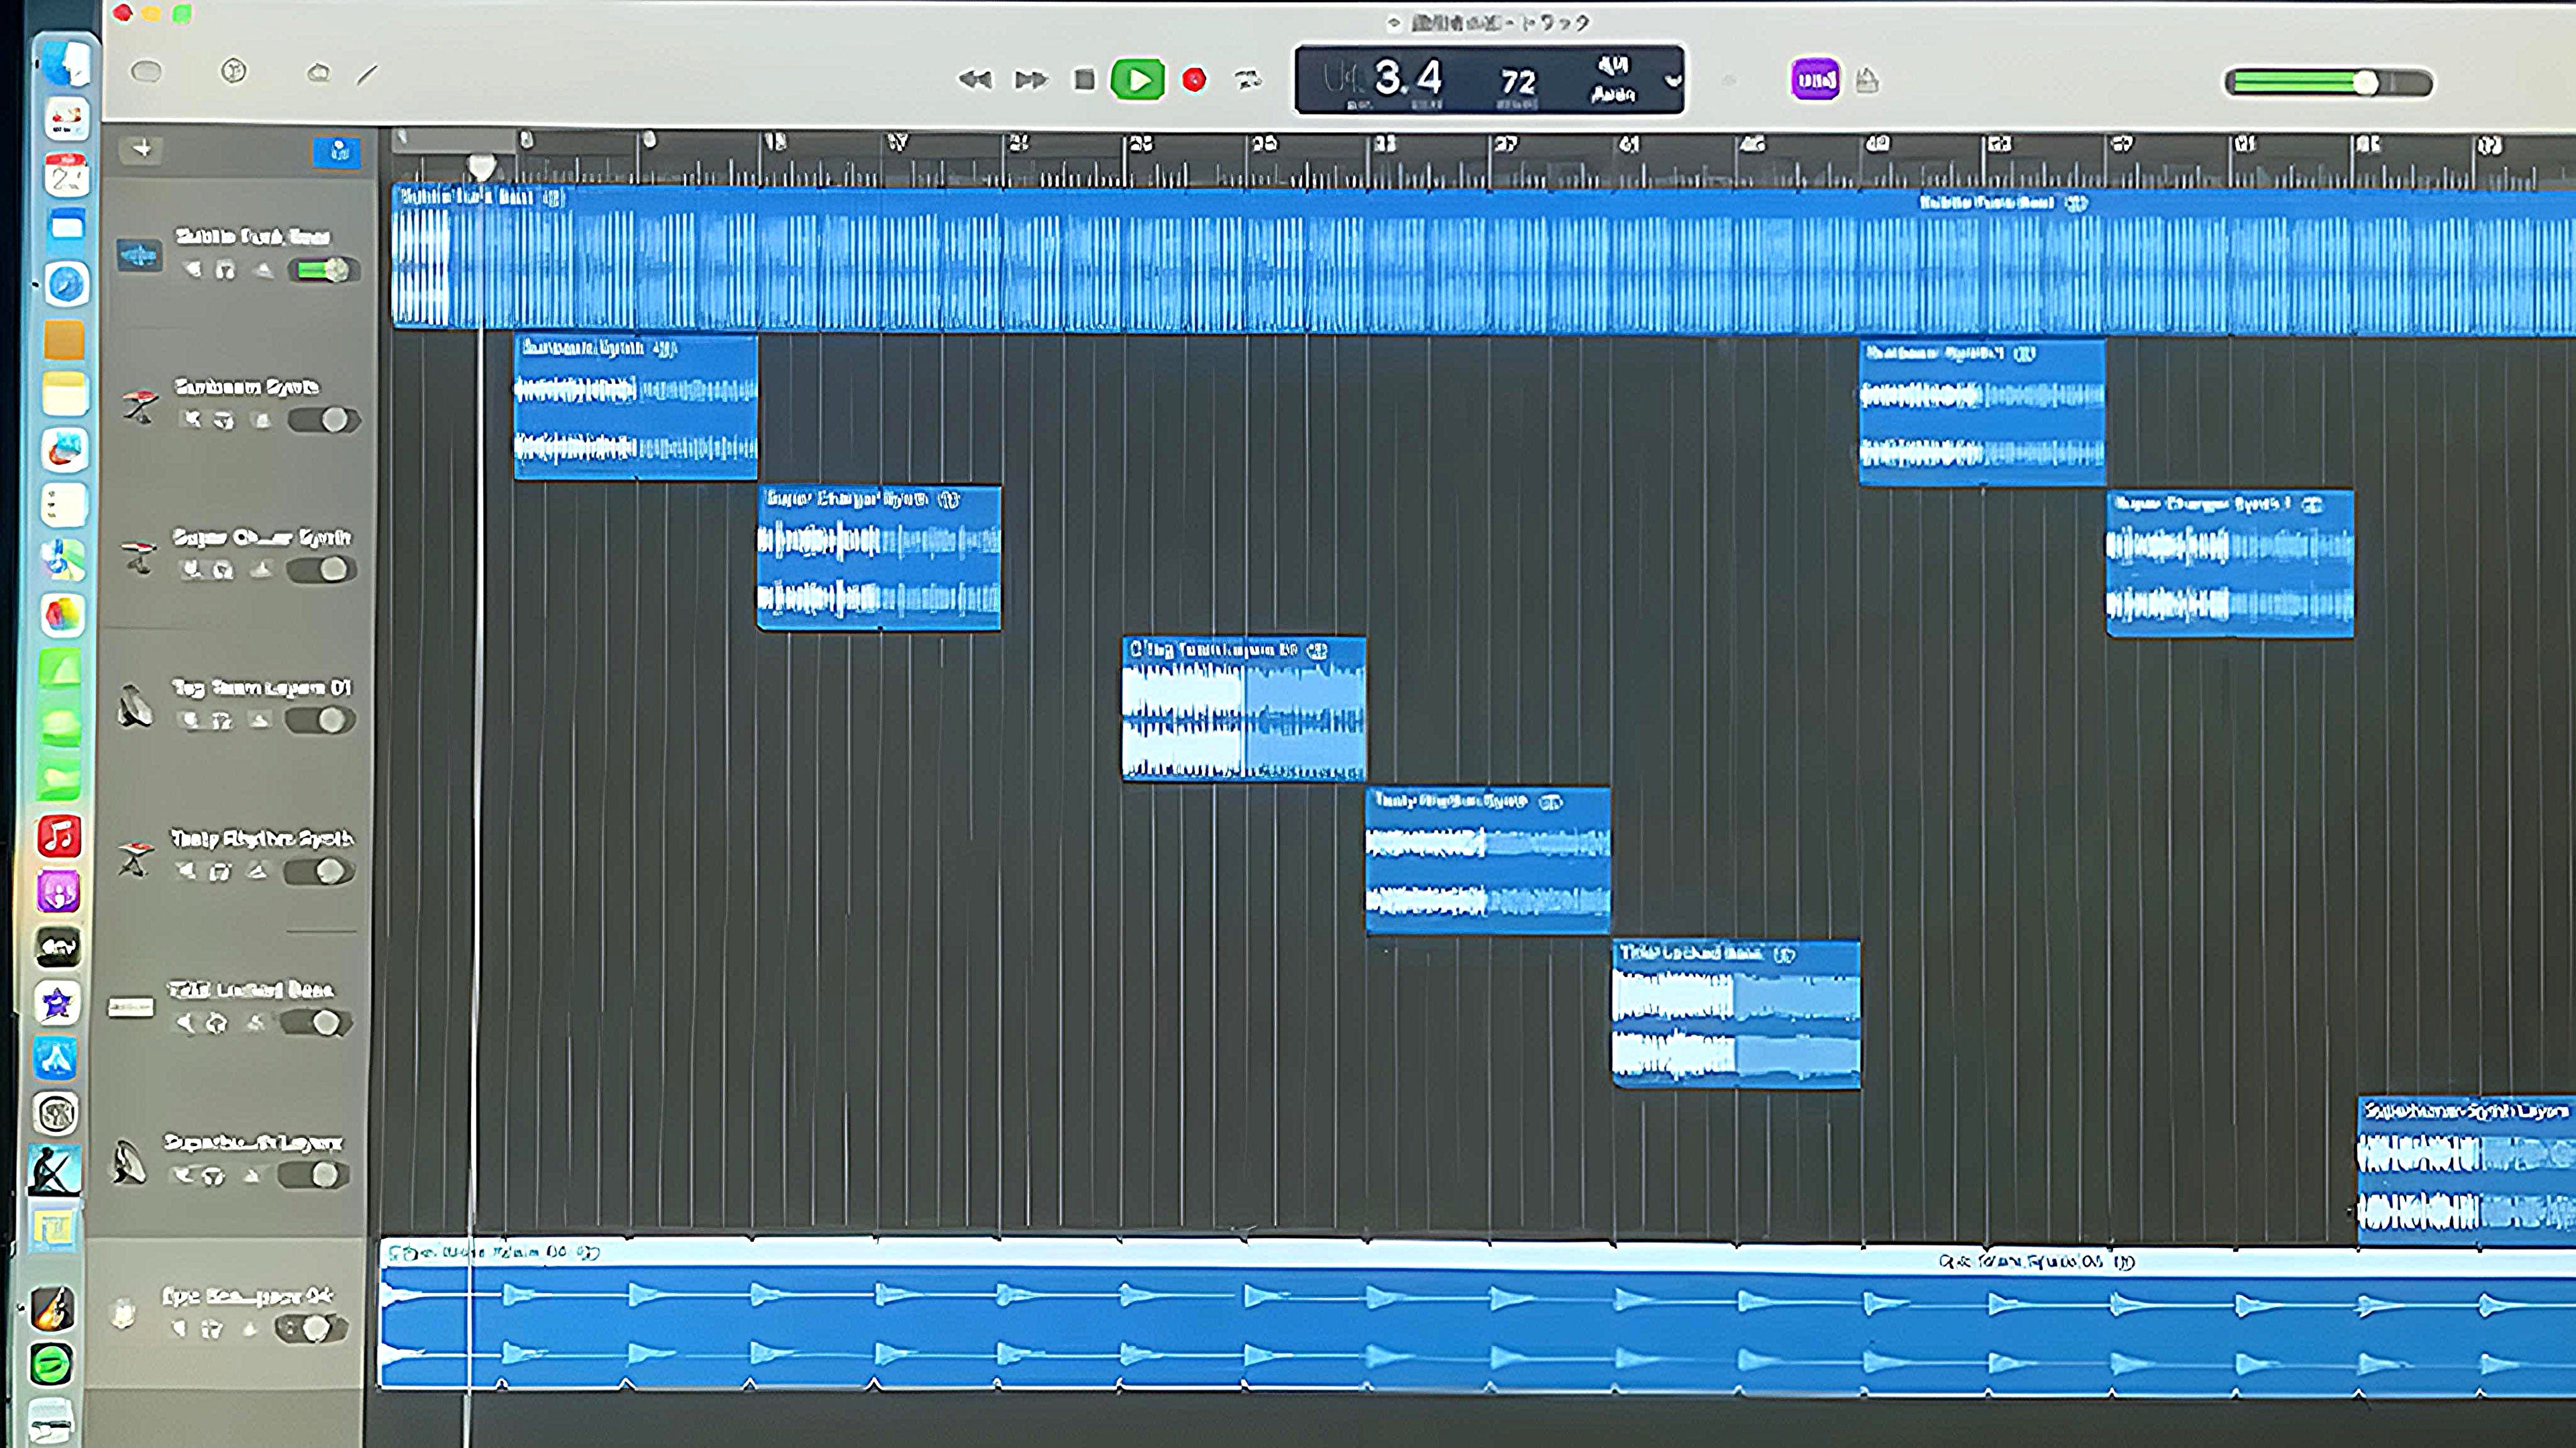2576x1448 pixels.
Task: Open the time signature and key display
Action: click(x=1612, y=79)
